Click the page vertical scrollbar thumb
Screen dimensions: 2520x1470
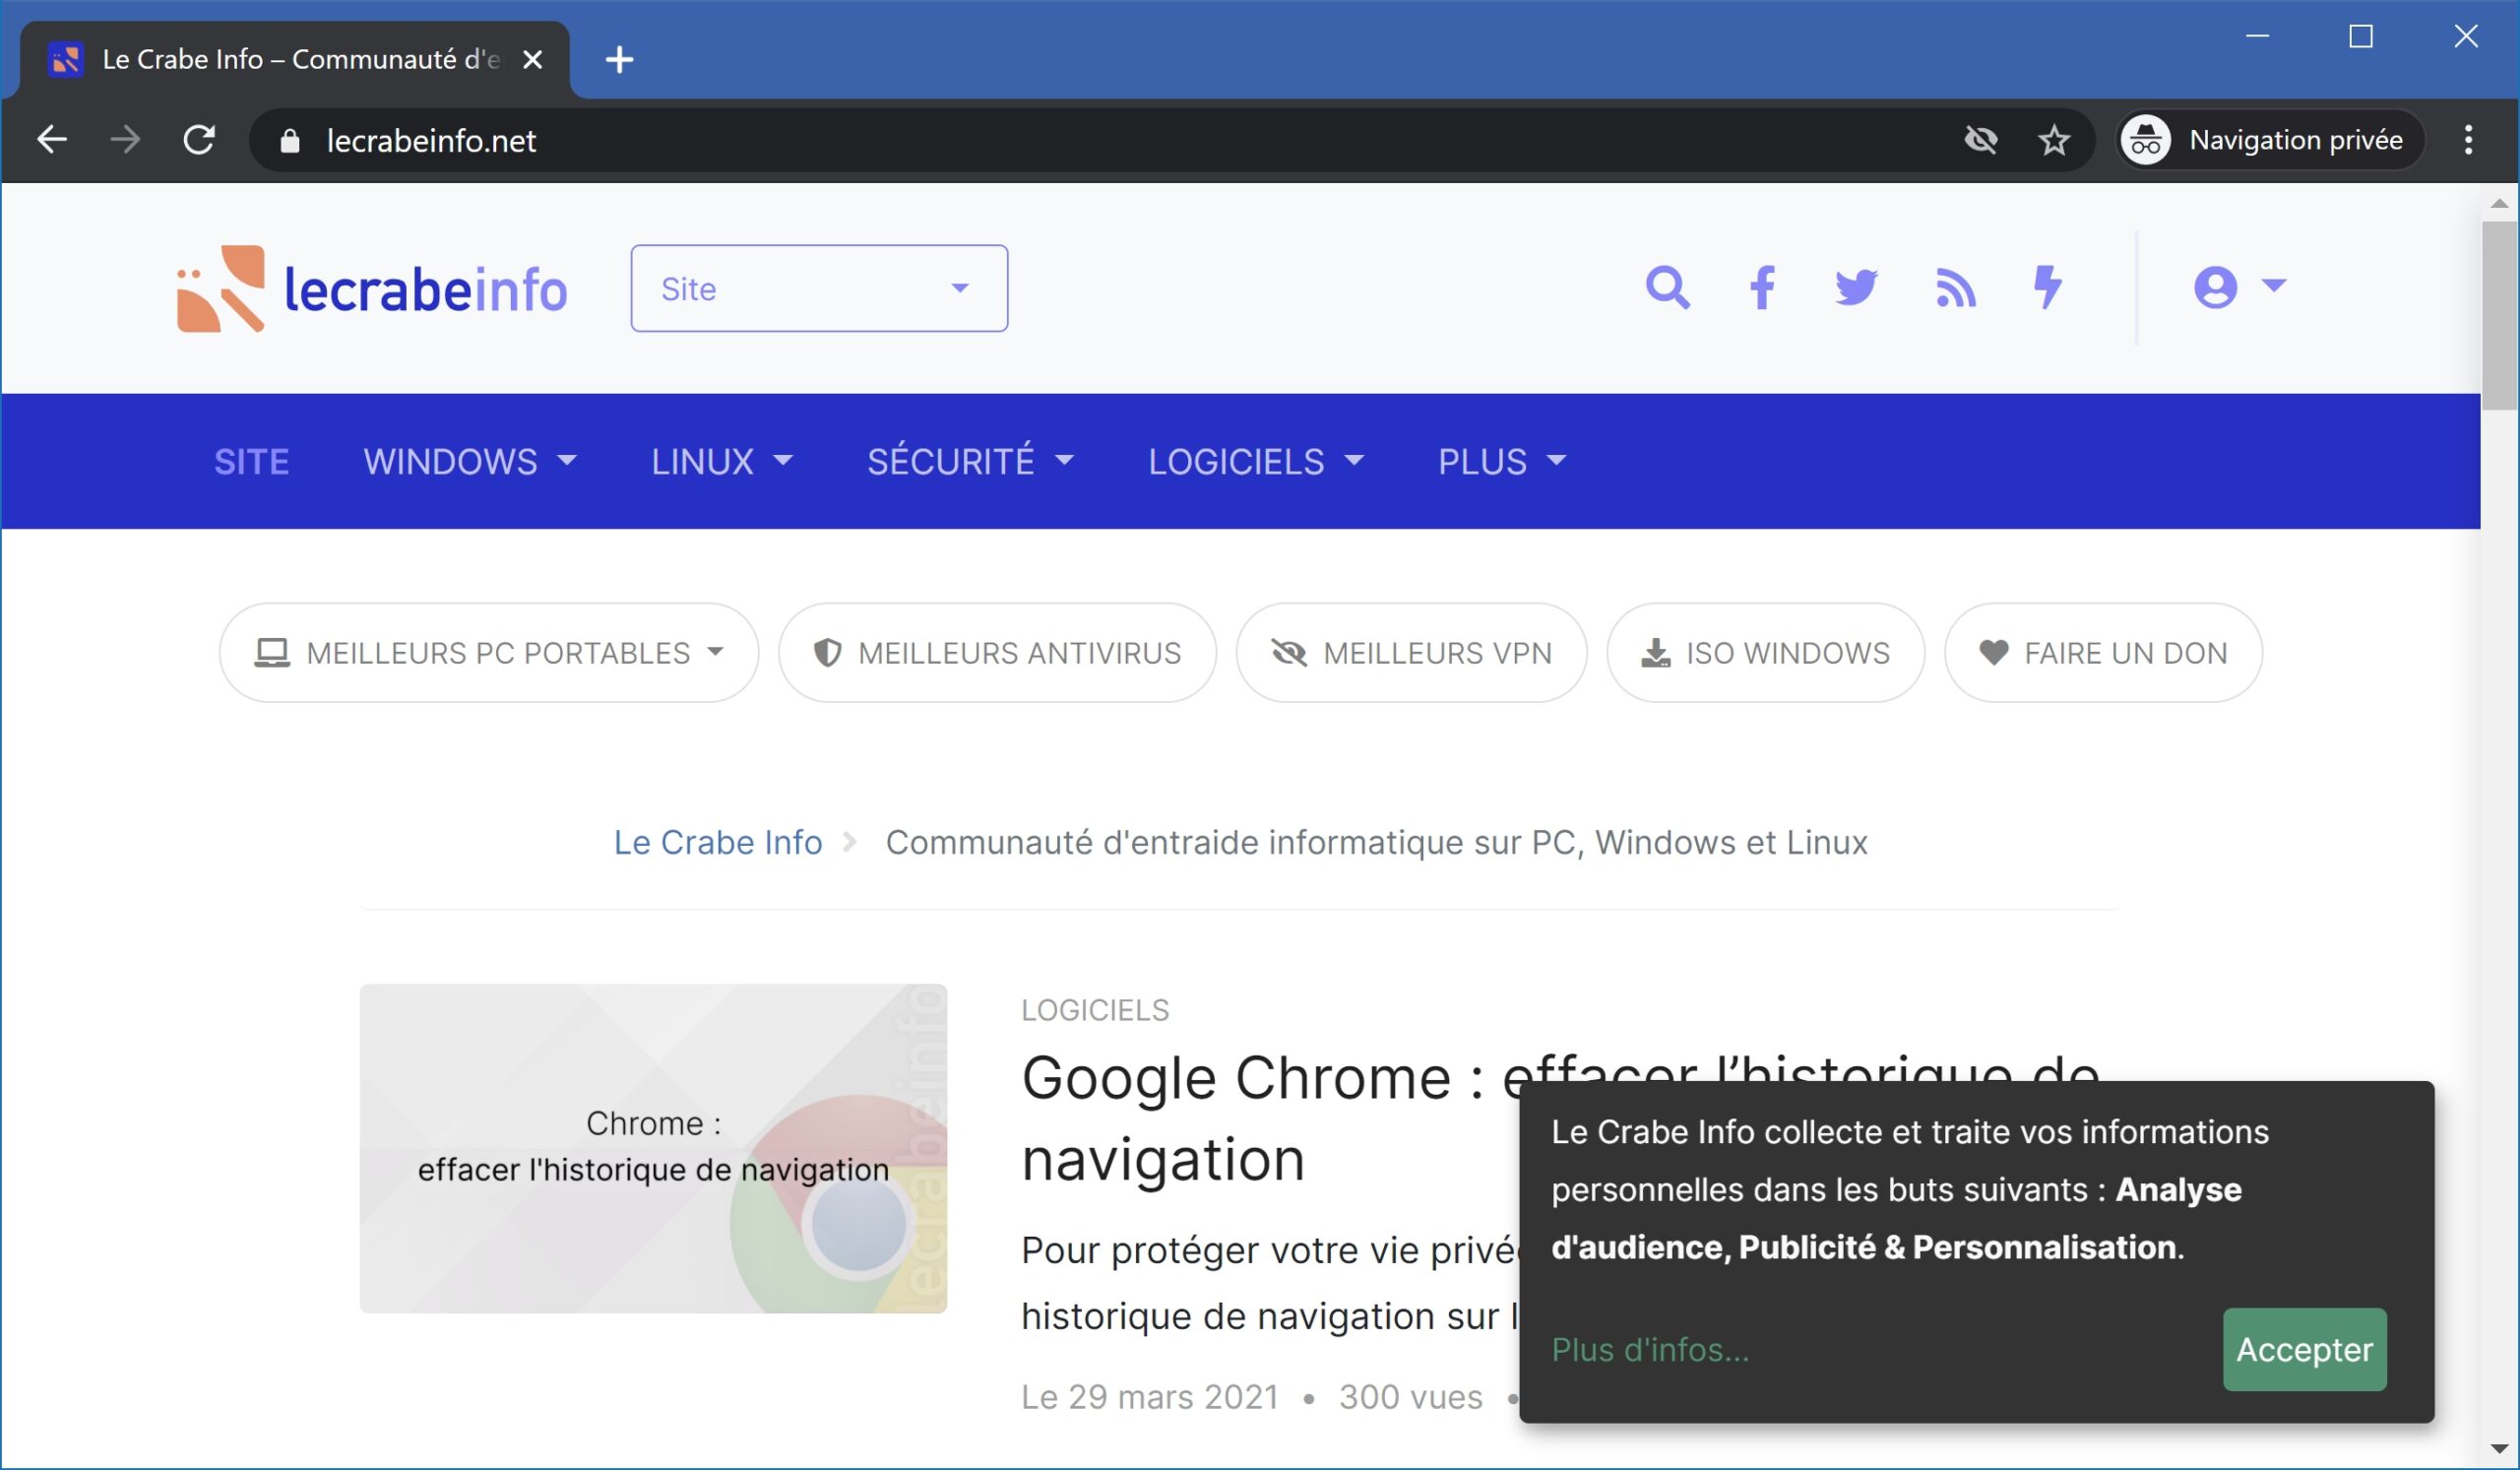pyautogui.click(x=2499, y=315)
